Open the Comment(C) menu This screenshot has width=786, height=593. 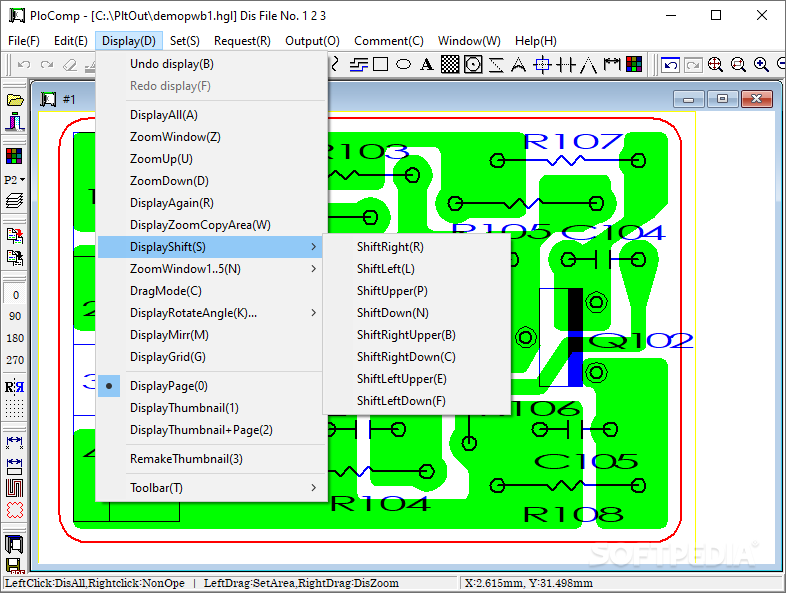(x=388, y=41)
